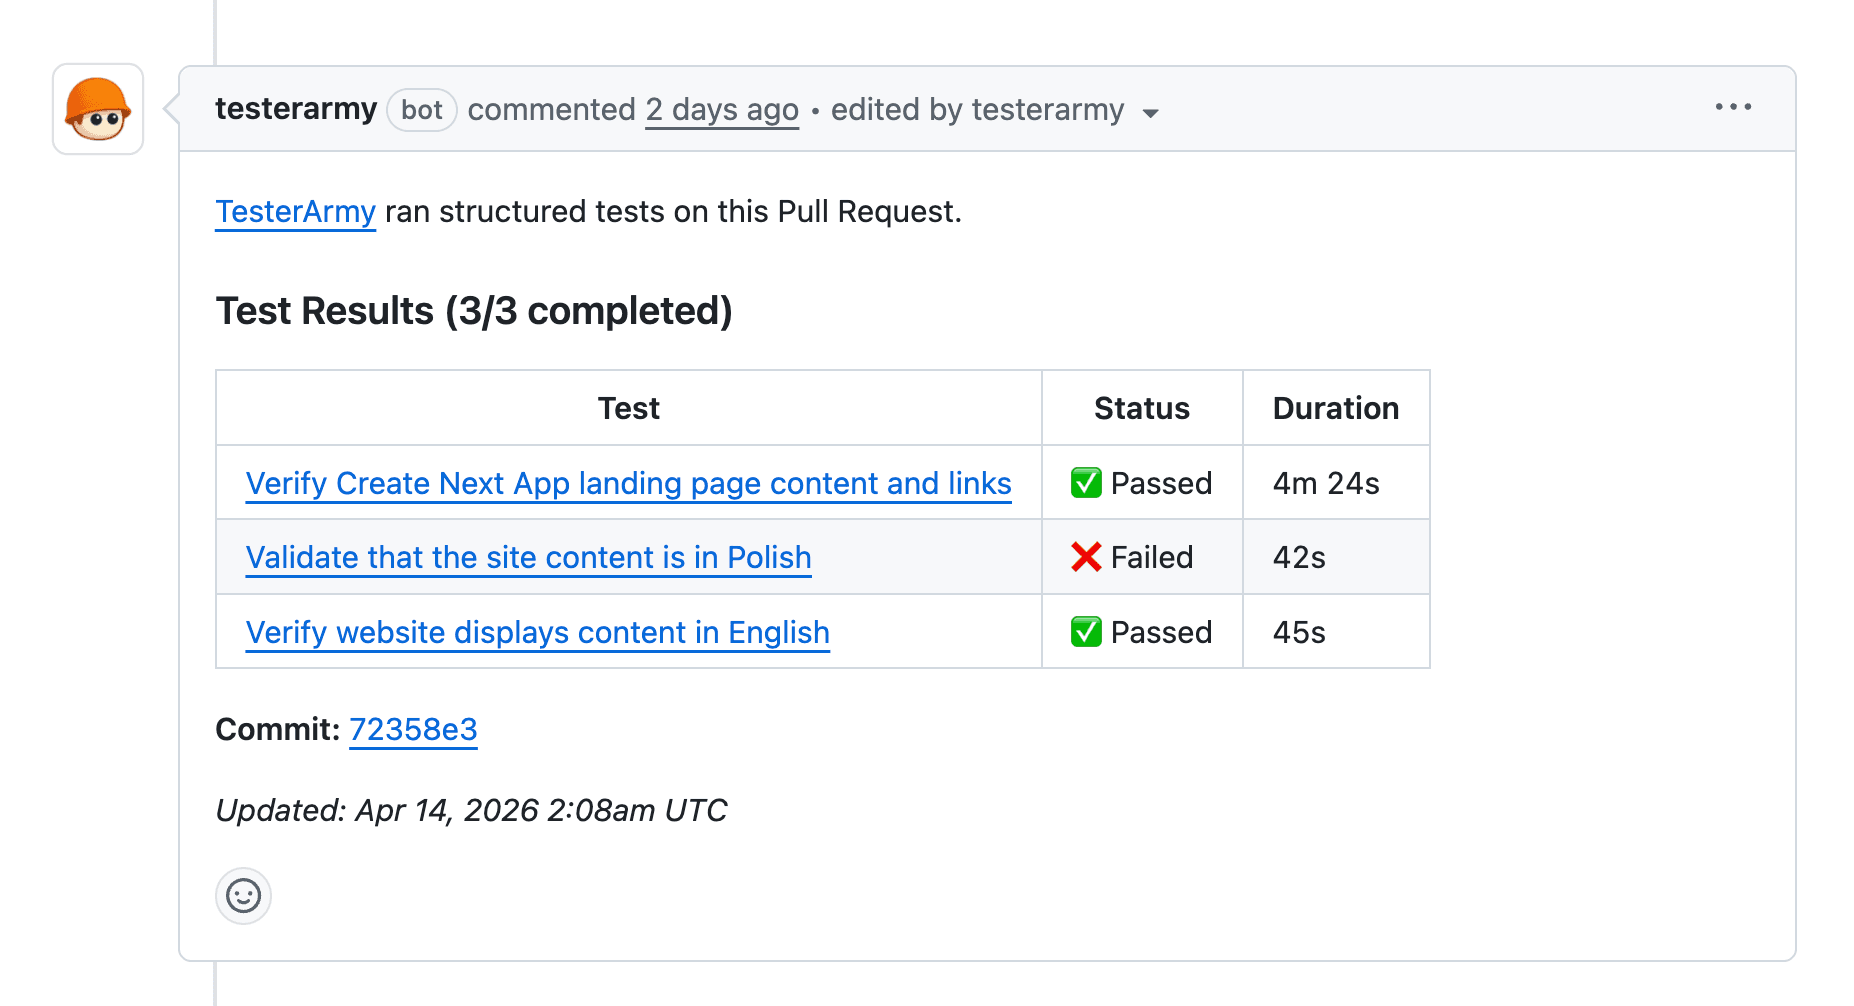Screen dimensions: 1854x1006
Task: Click the green Passed checkmark for English content test
Action: [x=1088, y=631]
